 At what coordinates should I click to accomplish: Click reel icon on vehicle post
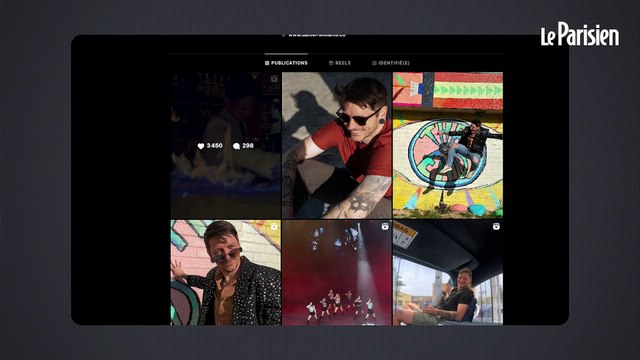496,226
